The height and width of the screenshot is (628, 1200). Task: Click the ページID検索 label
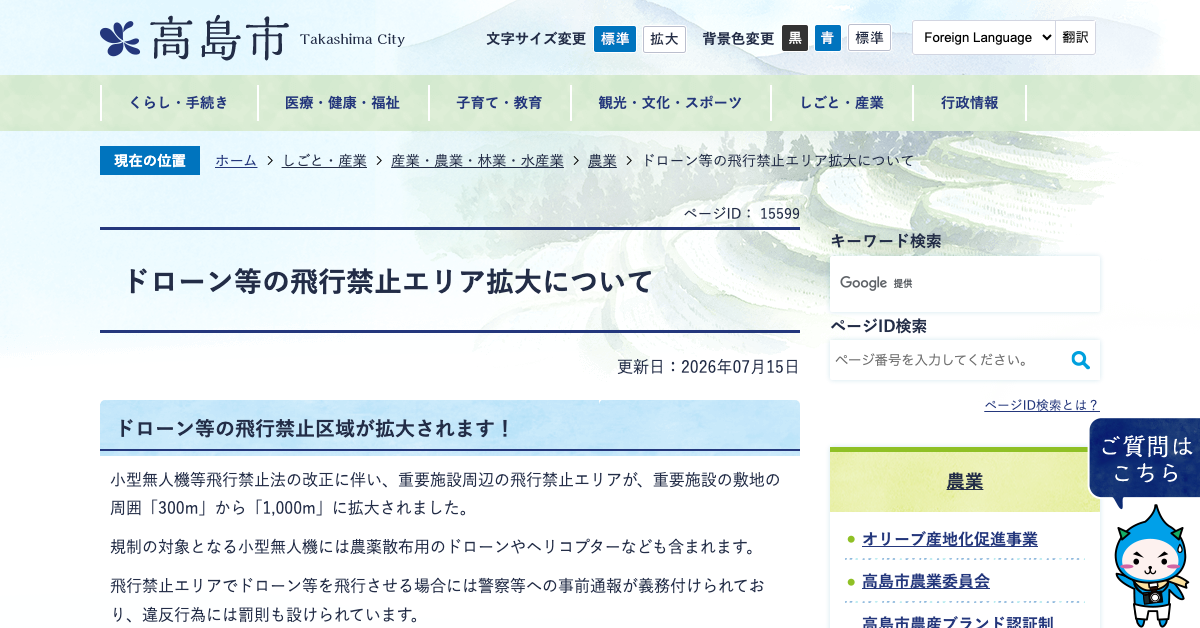(x=878, y=326)
